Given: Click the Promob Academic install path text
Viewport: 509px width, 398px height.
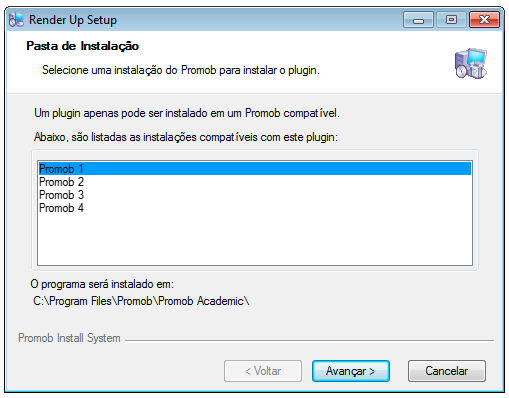Looking at the screenshot, I should [x=141, y=301].
